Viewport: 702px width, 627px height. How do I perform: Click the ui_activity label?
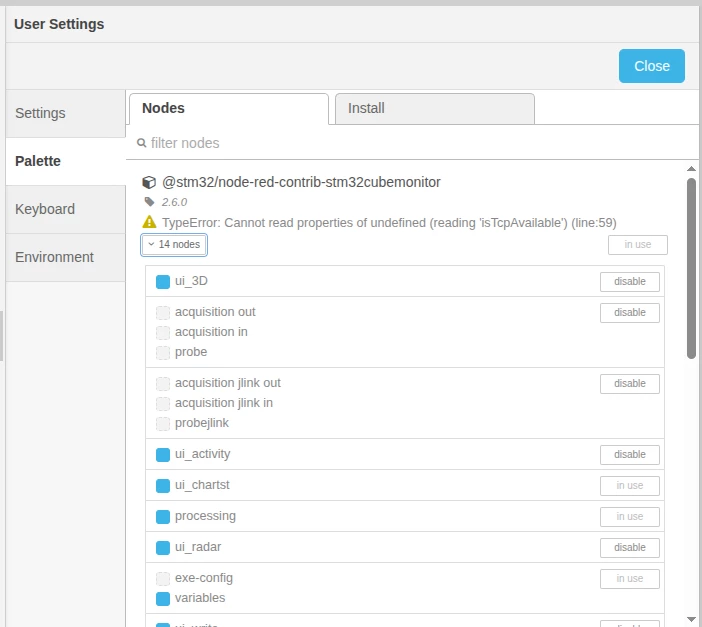pyautogui.click(x=203, y=454)
